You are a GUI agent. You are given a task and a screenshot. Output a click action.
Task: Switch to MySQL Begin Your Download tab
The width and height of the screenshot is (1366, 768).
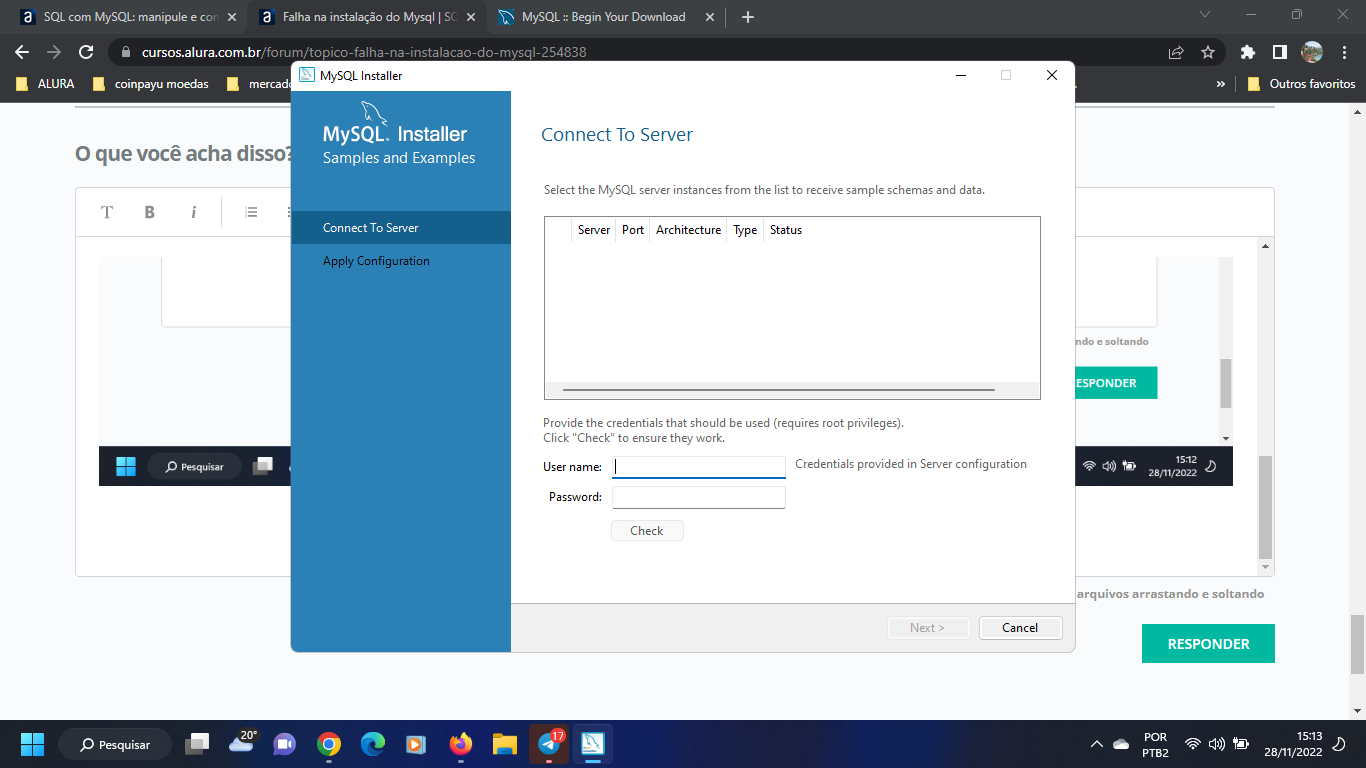(606, 17)
